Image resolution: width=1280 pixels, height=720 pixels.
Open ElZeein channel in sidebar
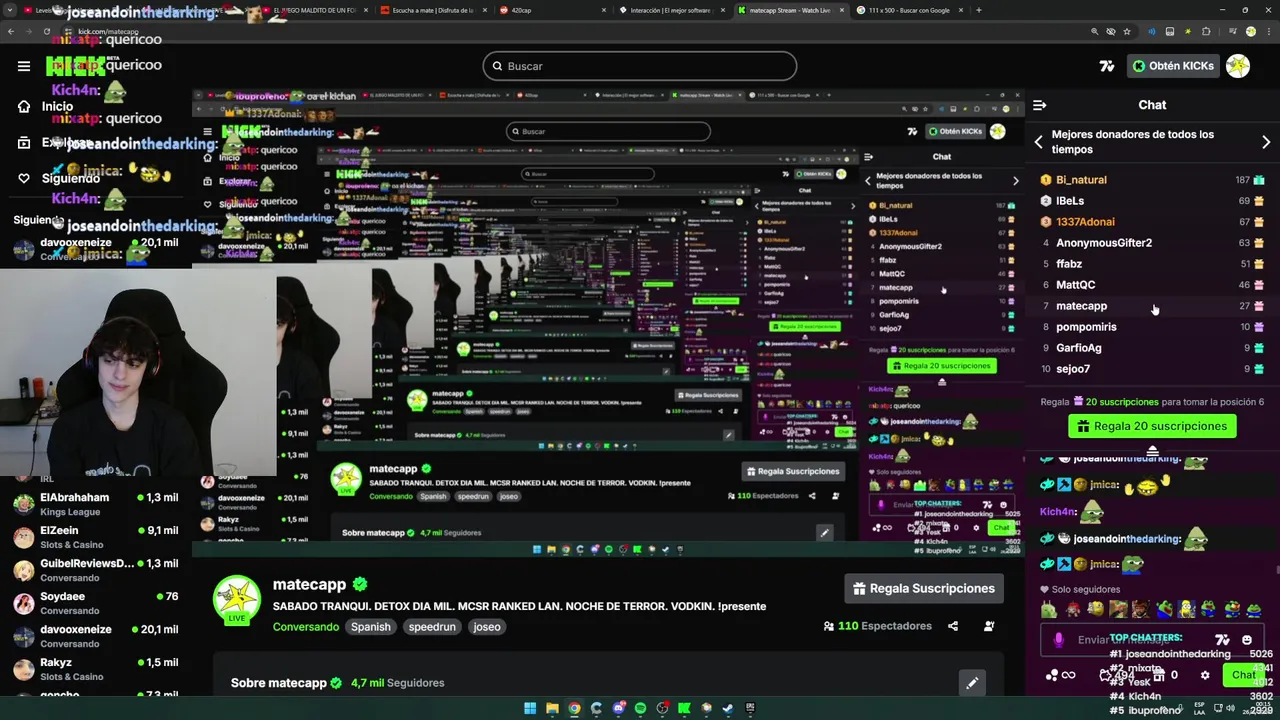[x=95, y=537]
